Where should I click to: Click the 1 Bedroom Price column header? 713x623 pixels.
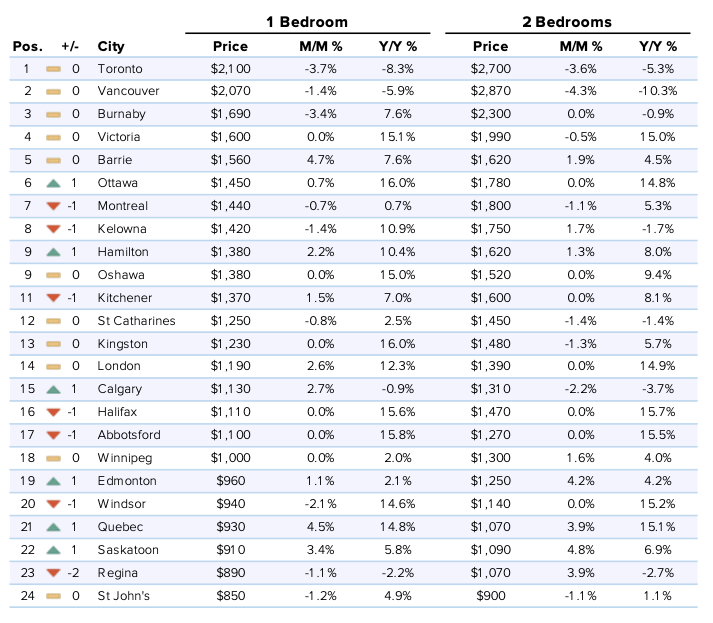click(231, 46)
